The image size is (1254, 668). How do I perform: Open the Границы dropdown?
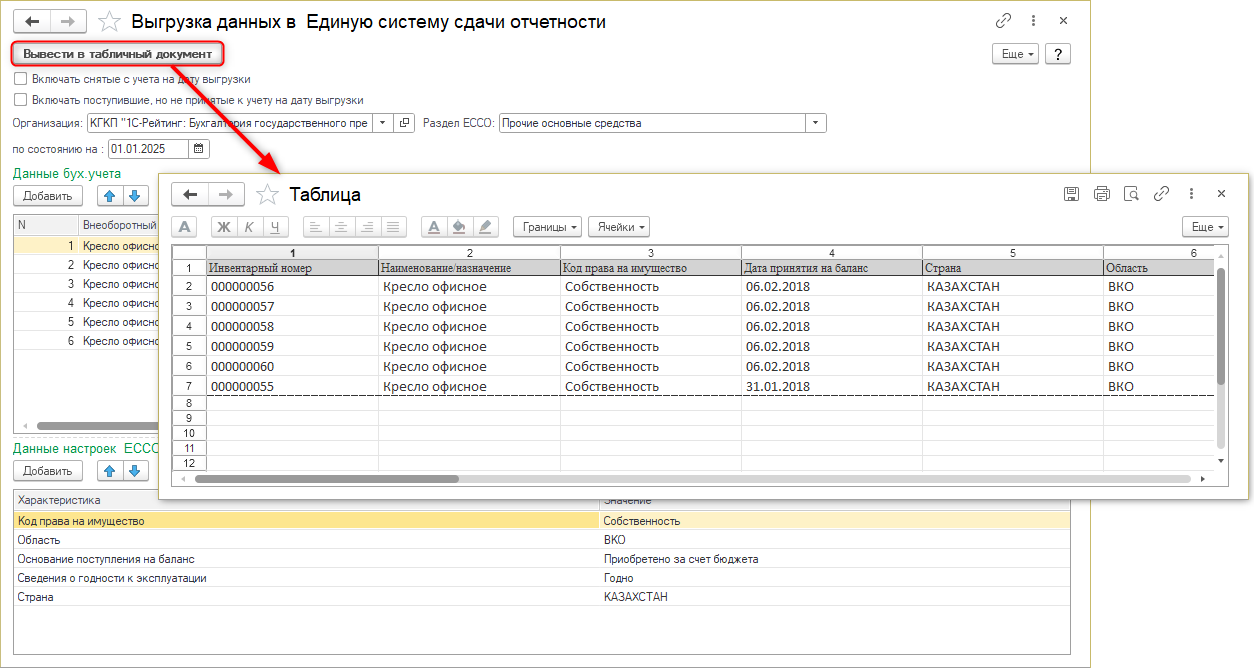pyautogui.click(x=547, y=227)
